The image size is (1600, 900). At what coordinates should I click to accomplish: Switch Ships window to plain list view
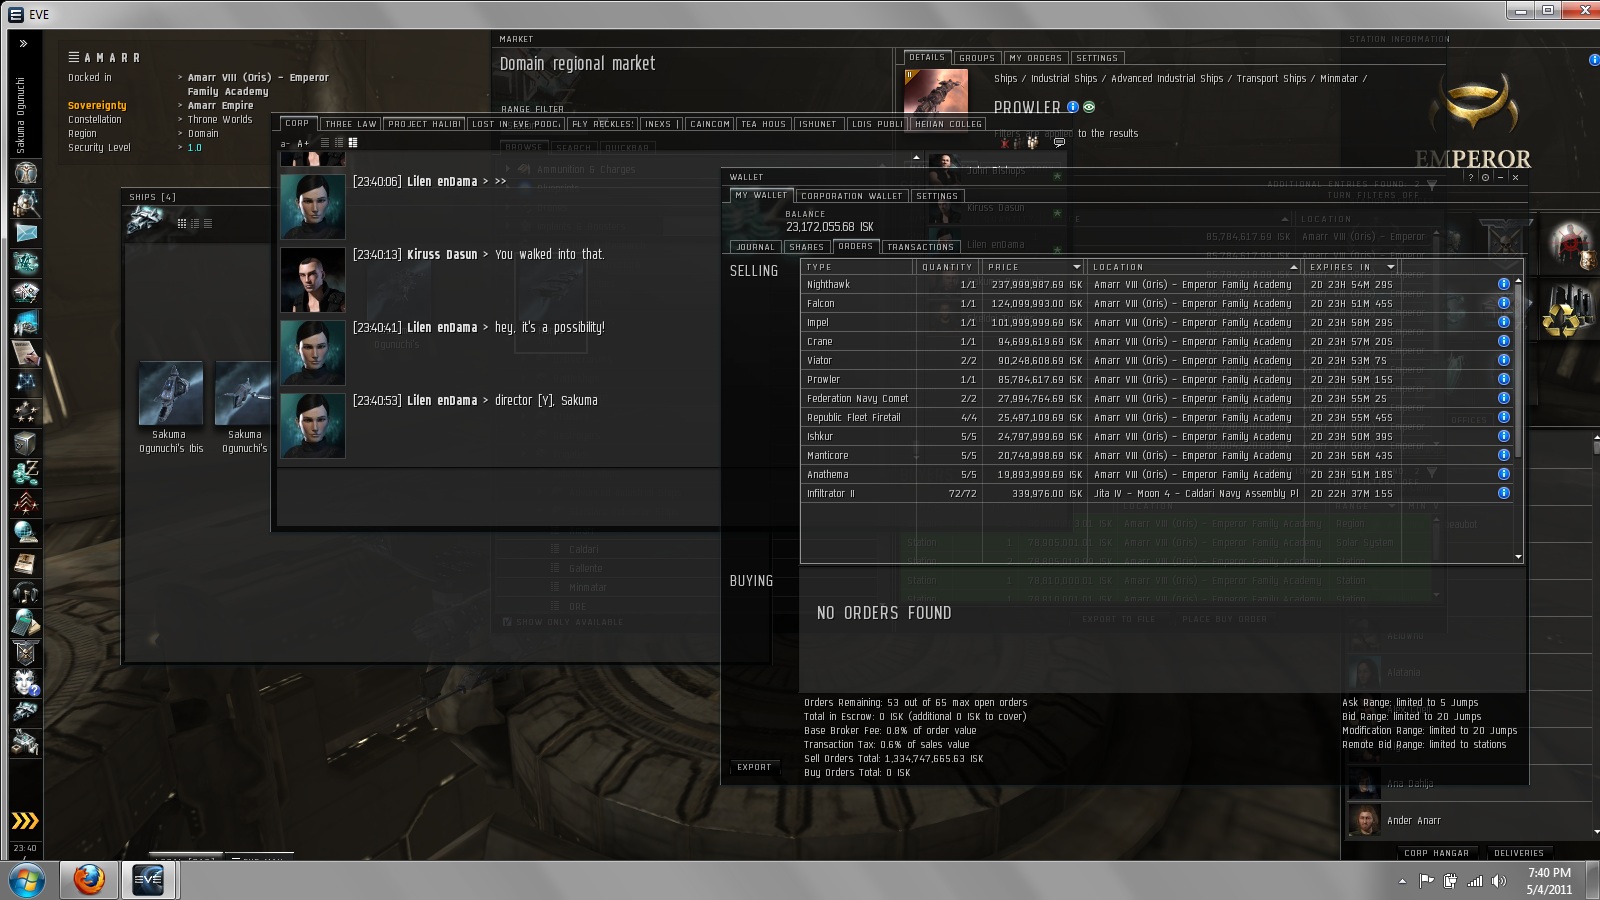click(x=208, y=223)
